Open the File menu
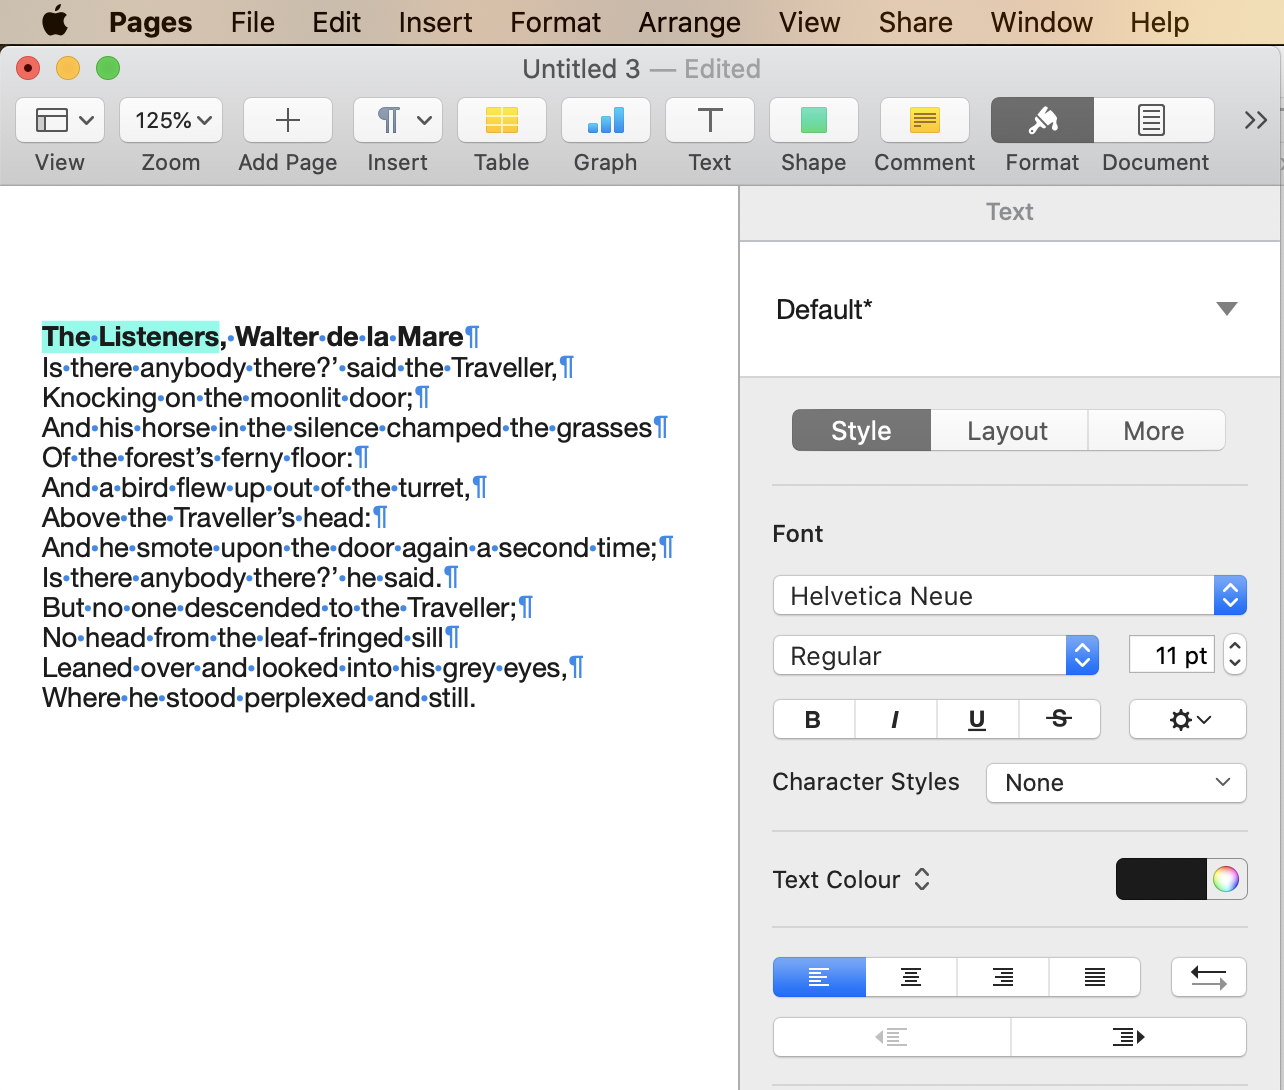The width and height of the screenshot is (1284, 1090). 252,22
